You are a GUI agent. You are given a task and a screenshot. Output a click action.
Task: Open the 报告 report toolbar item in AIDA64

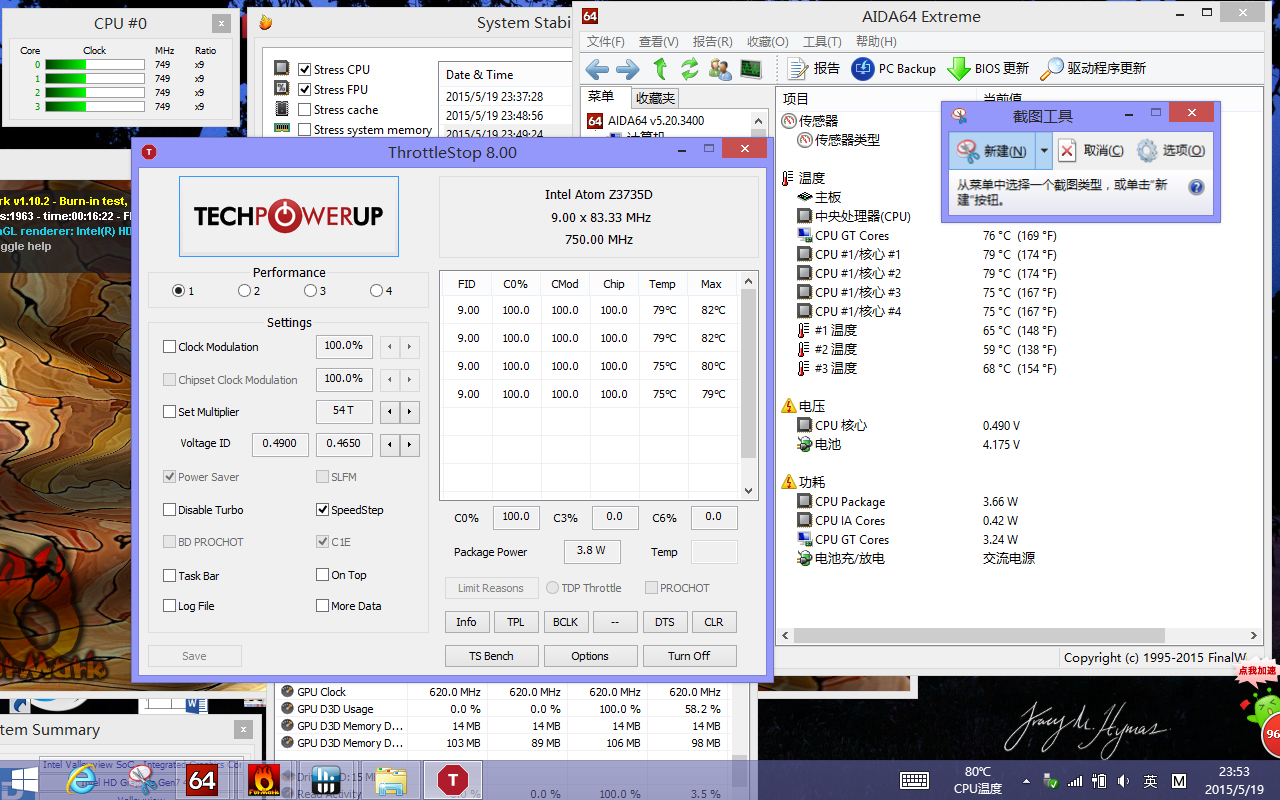coord(813,68)
